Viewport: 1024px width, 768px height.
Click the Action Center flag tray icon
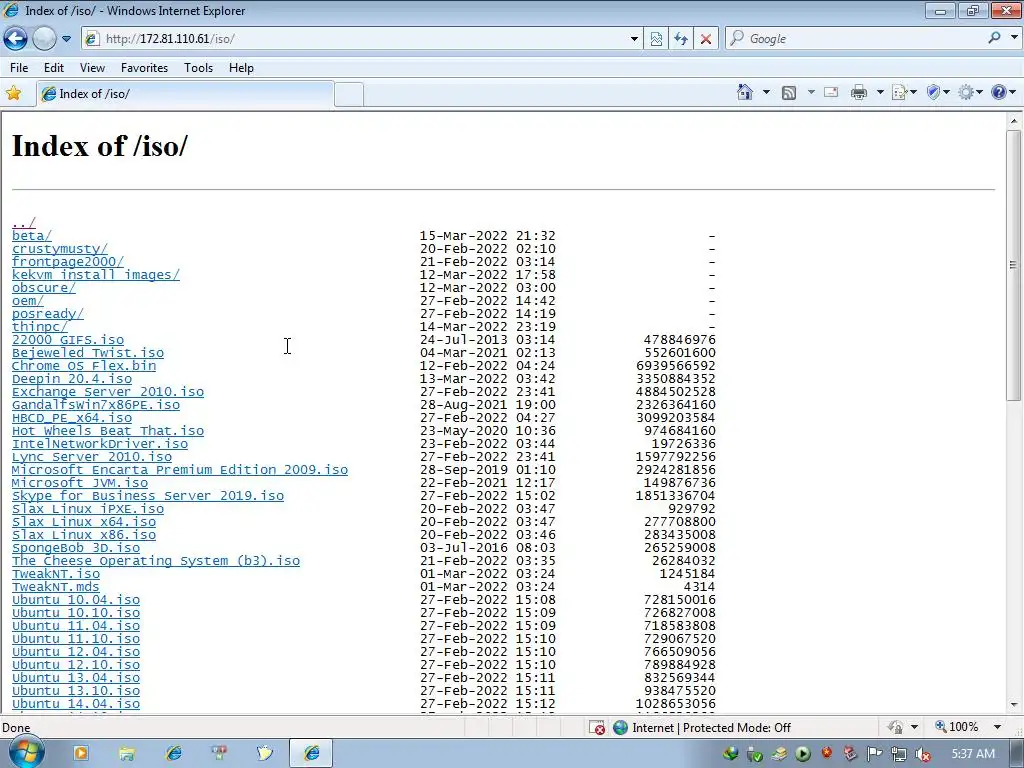[x=874, y=754]
